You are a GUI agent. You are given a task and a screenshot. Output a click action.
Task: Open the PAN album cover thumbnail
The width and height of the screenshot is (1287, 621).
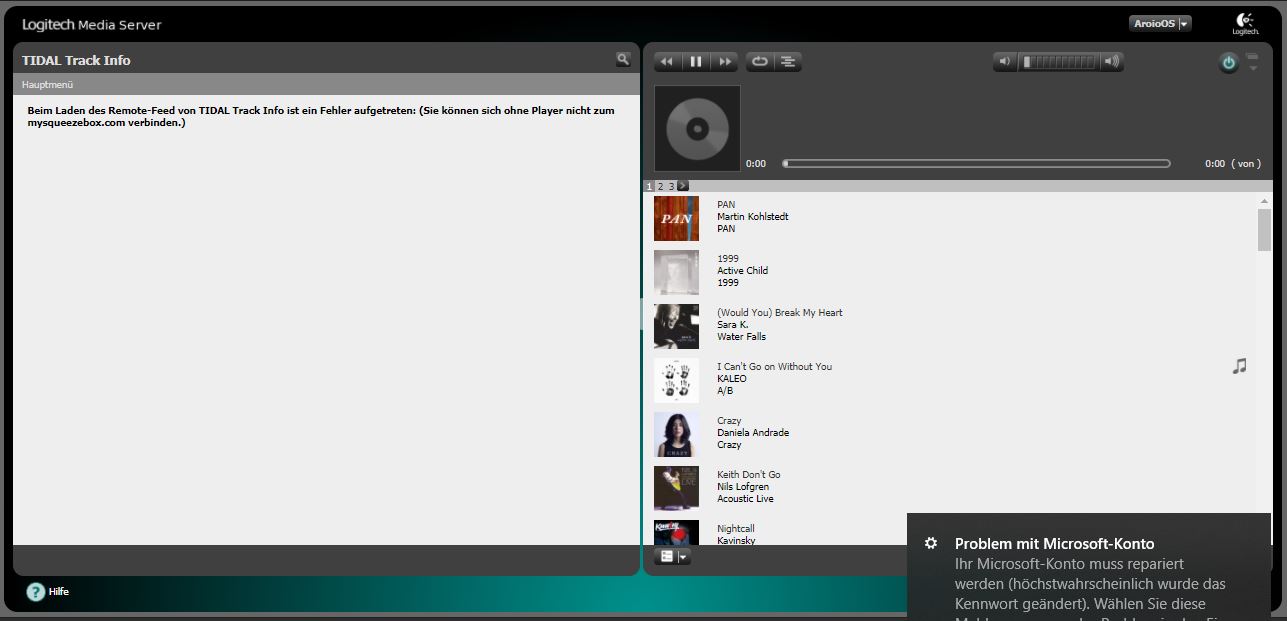(676, 218)
